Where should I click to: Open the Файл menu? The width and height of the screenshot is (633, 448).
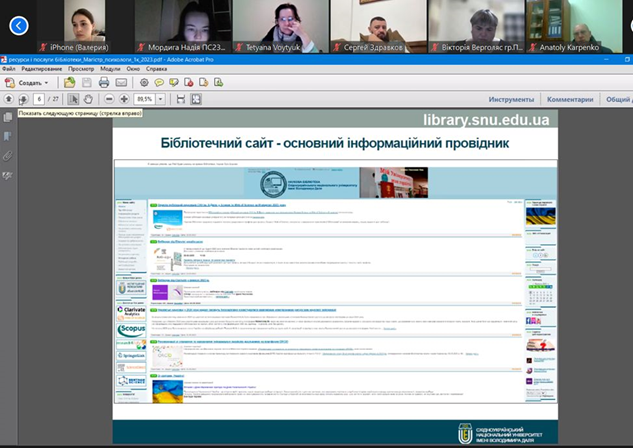point(10,68)
